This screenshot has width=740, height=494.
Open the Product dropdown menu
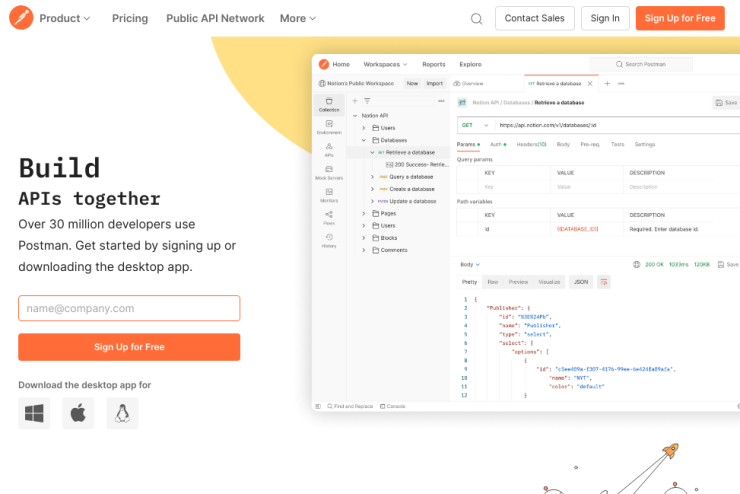click(65, 18)
